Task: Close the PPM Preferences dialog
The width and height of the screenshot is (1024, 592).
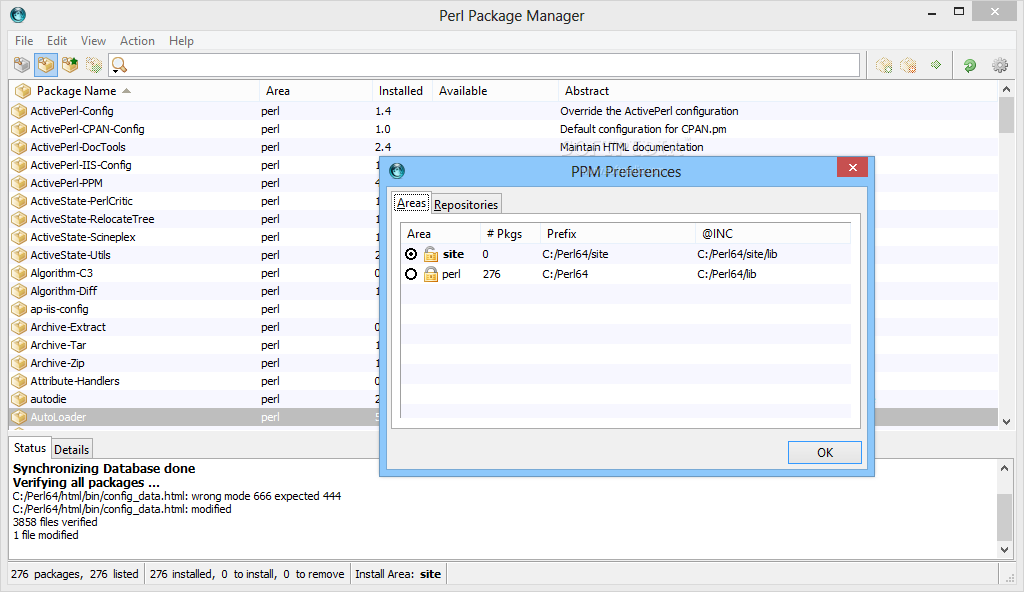Action: click(x=852, y=167)
